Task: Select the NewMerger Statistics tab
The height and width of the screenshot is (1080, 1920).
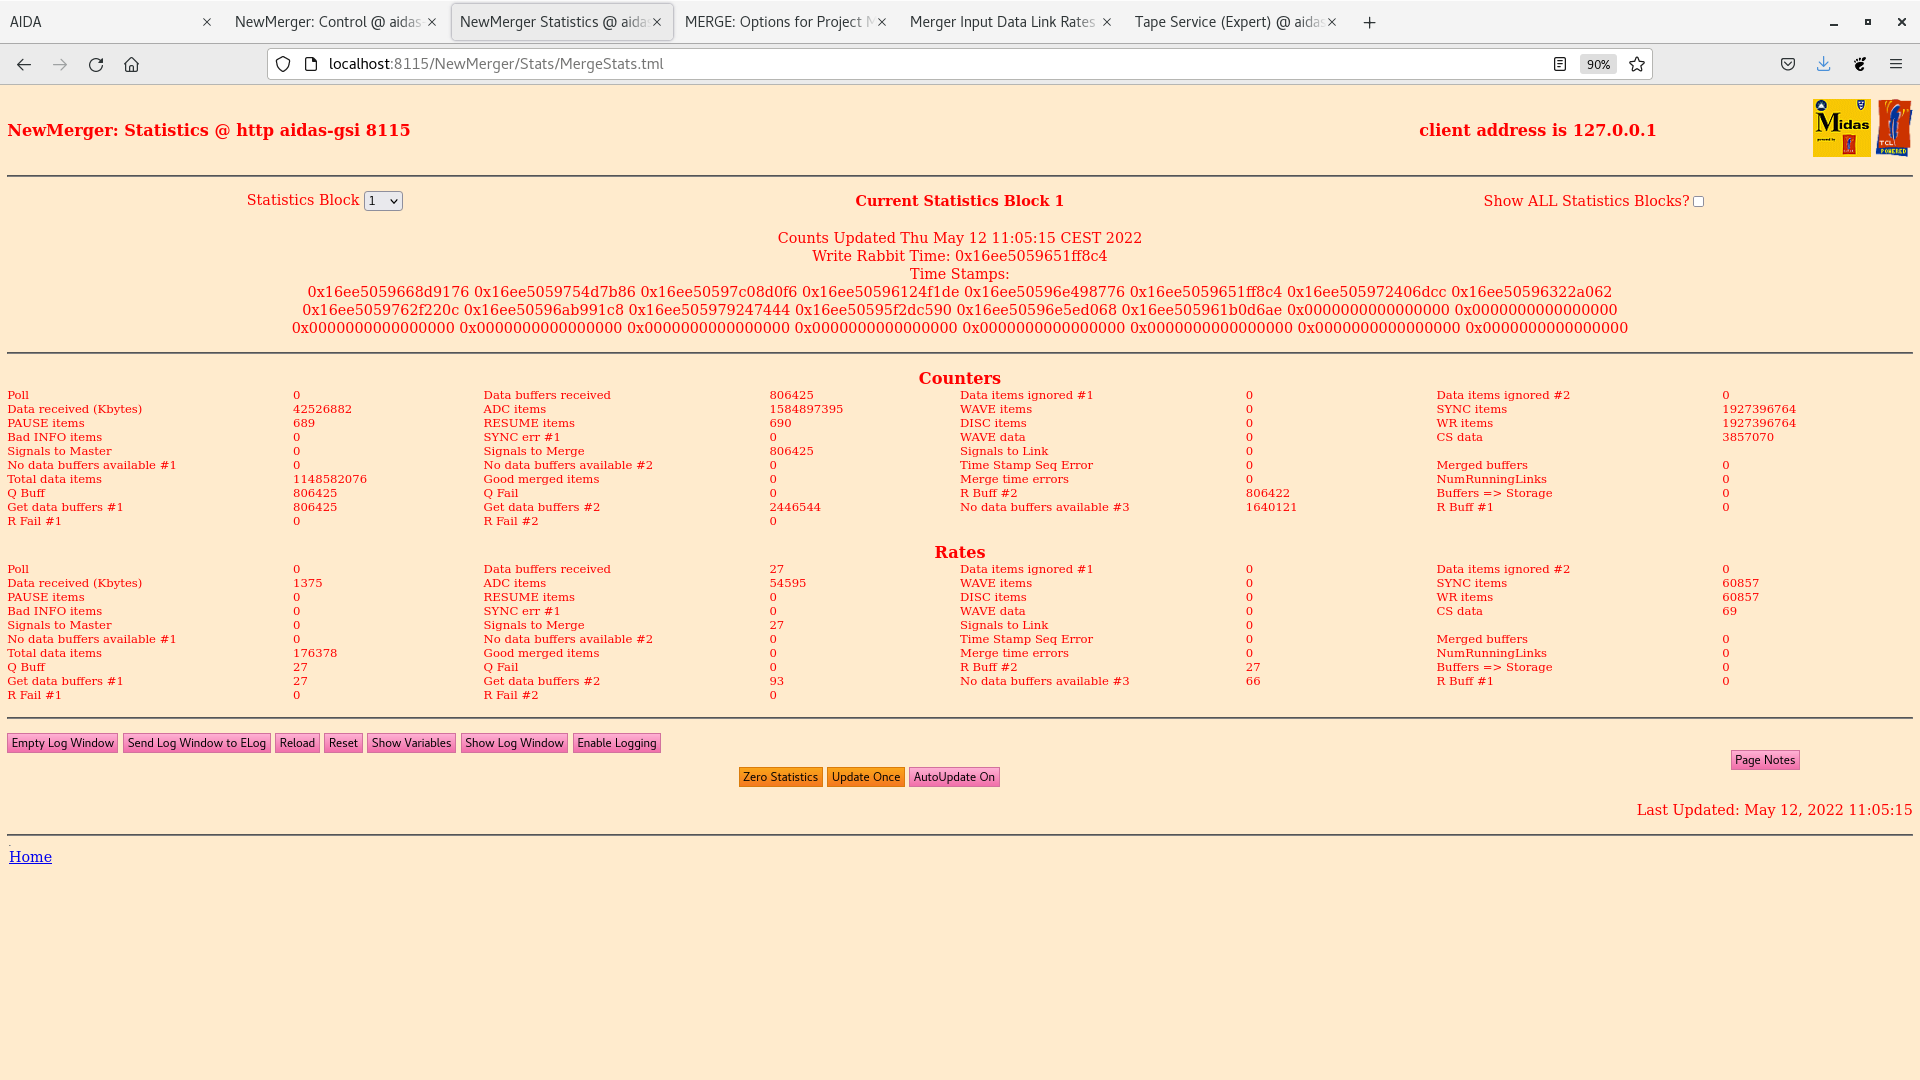Action: 562,22
